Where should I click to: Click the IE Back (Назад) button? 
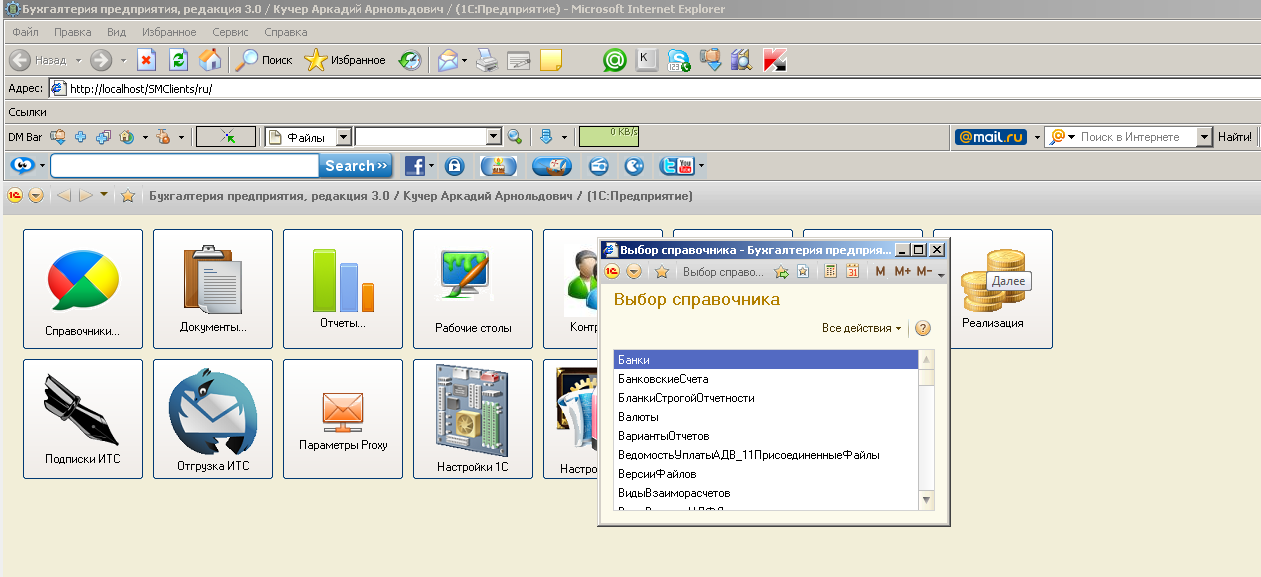pos(38,60)
